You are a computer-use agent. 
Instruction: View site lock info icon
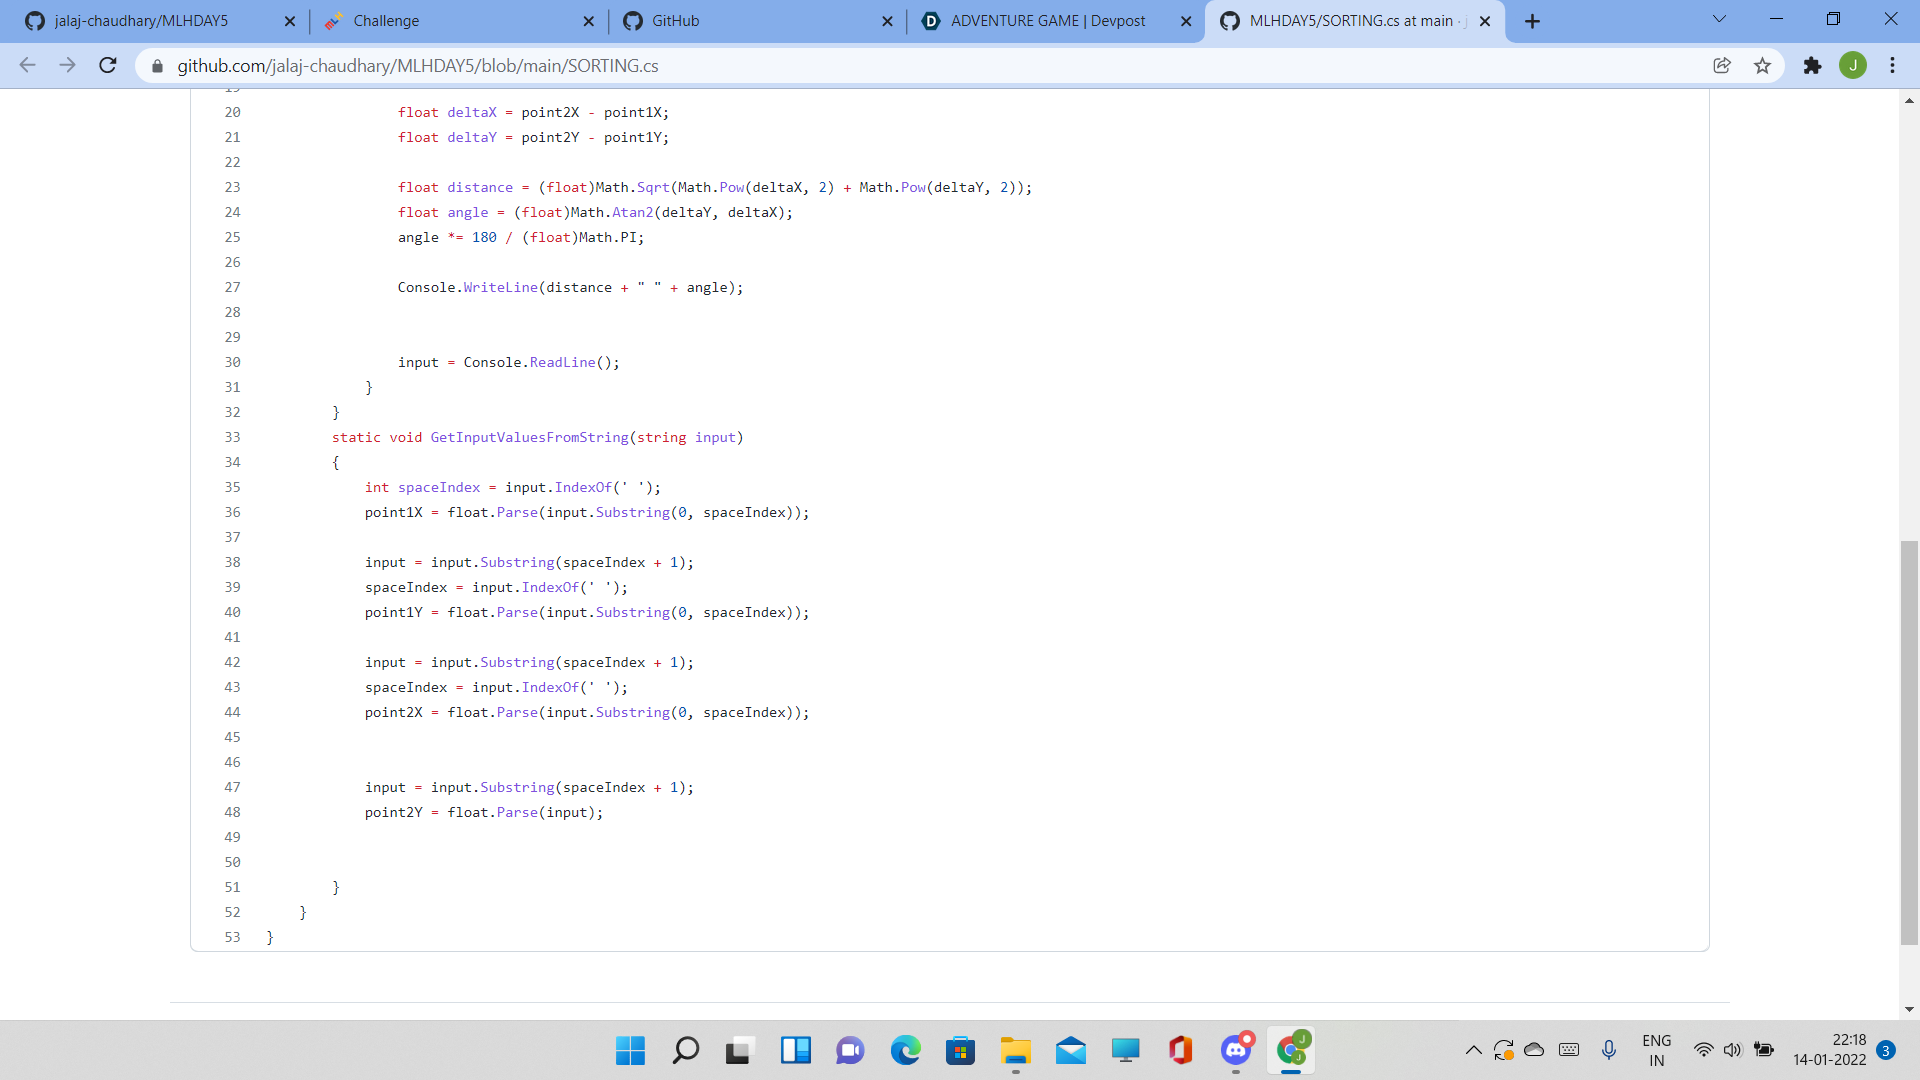pyautogui.click(x=157, y=66)
